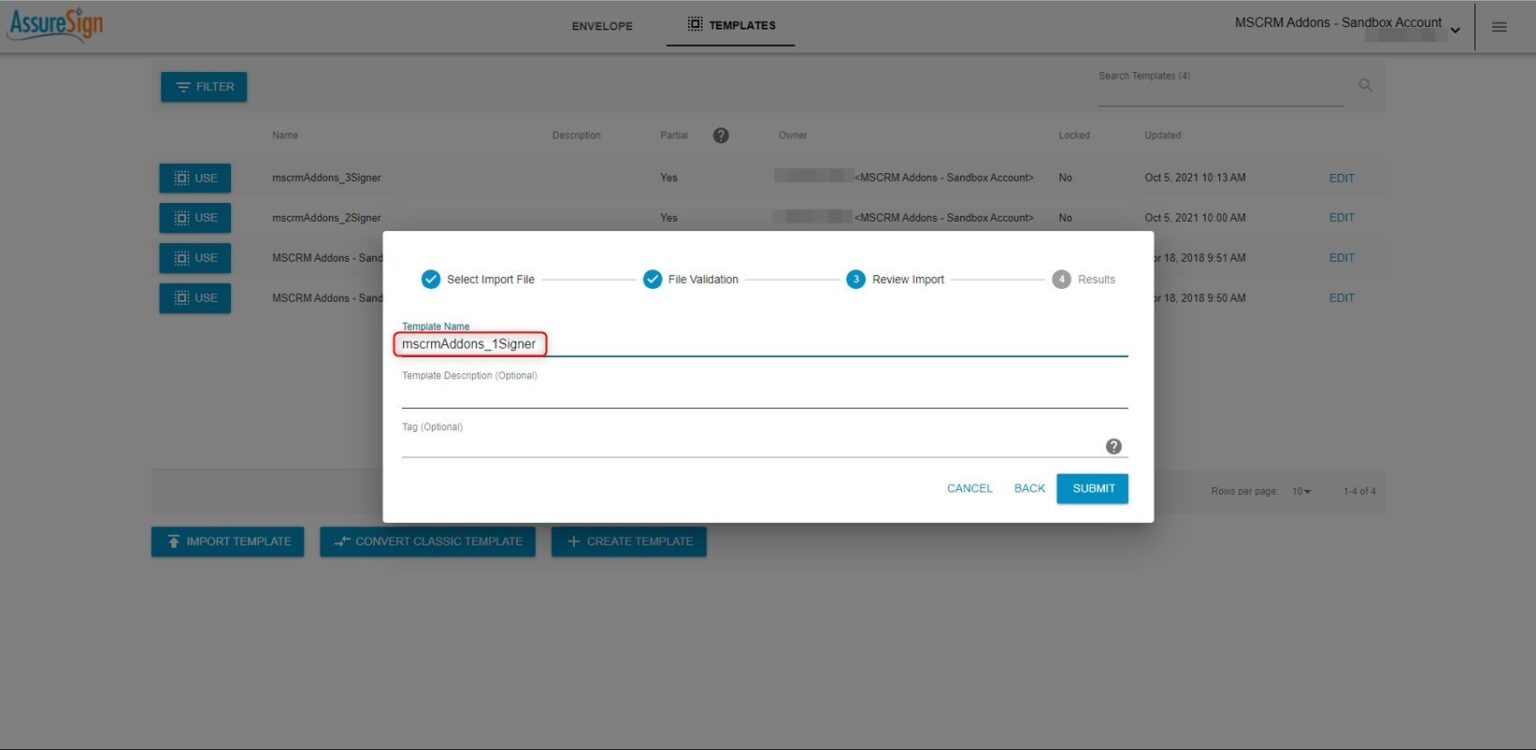Viewport: 1536px width, 750px height.
Task: Switch to the Envelope tab
Action: 601,26
